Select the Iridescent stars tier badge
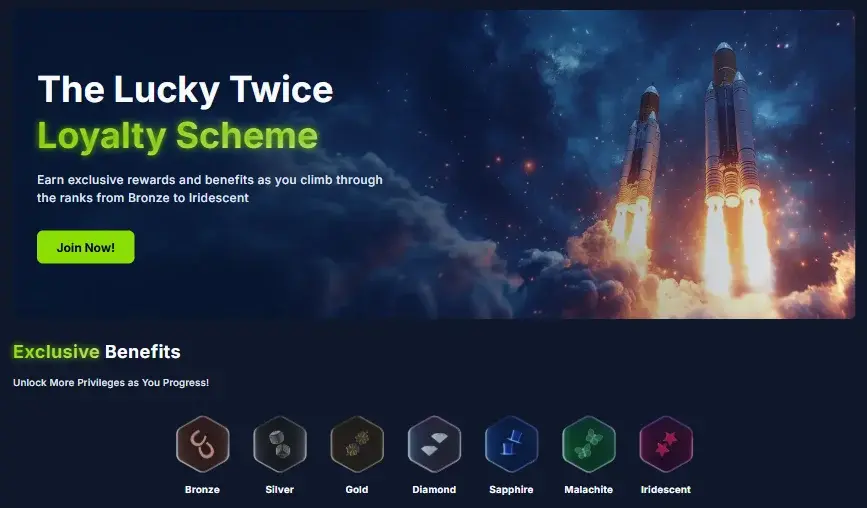The image size is (867, 508). coord(666,444)
